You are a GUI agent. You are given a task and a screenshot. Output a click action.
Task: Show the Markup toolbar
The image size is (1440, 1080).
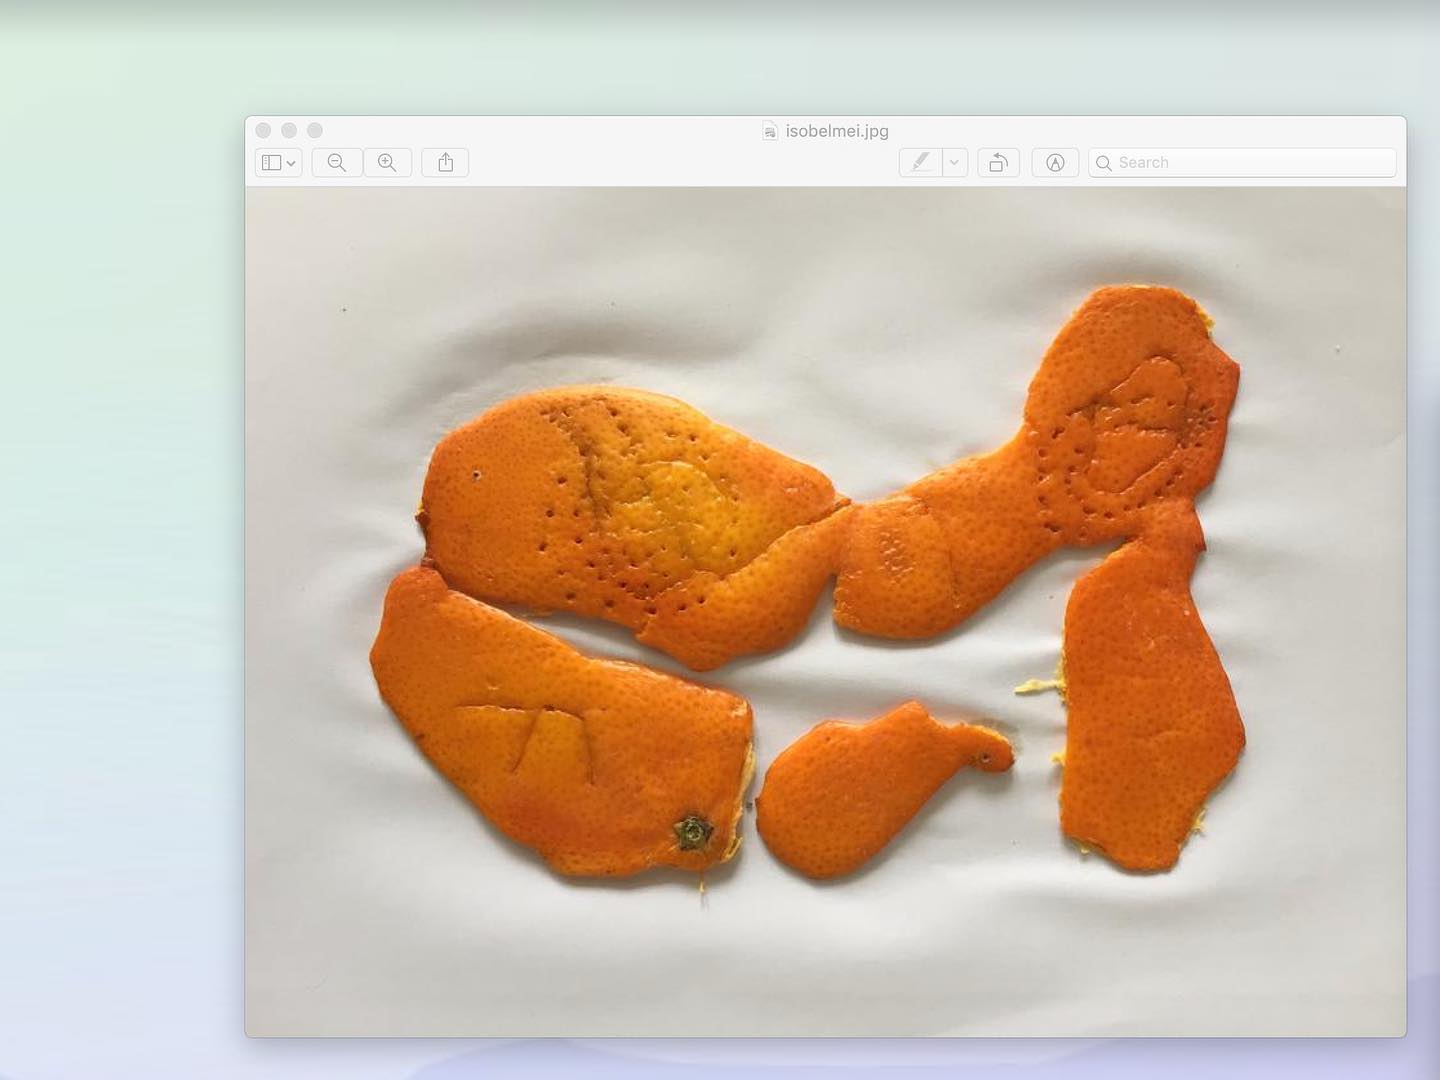coord(1055,163)
